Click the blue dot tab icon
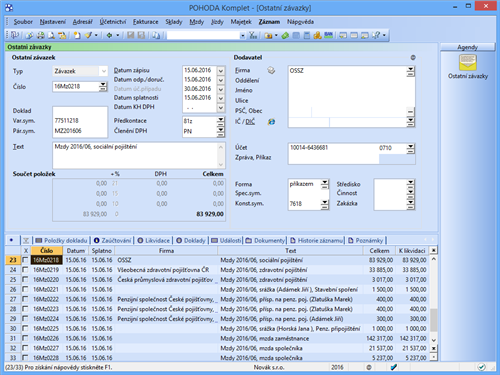Image resolution: width=500 pixels, height=375 pixels. click(x=12, y=240)
